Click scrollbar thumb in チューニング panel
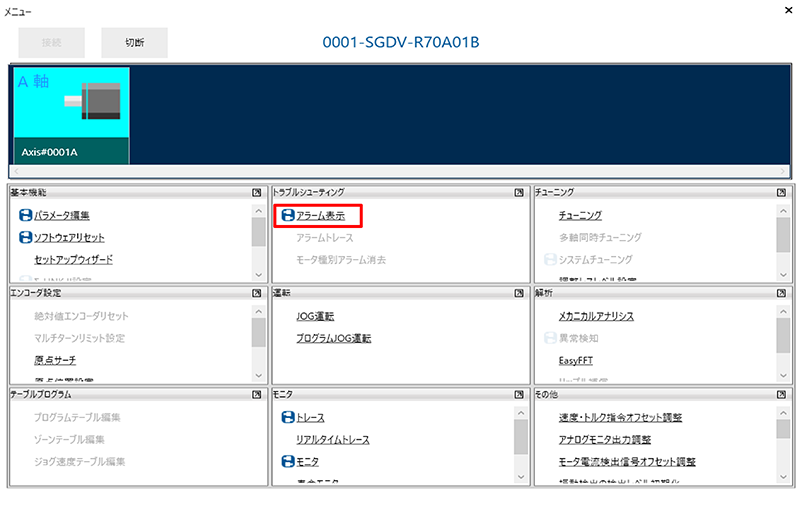The height and width of the screenshot is (513, 802). [x=783, y=235]
